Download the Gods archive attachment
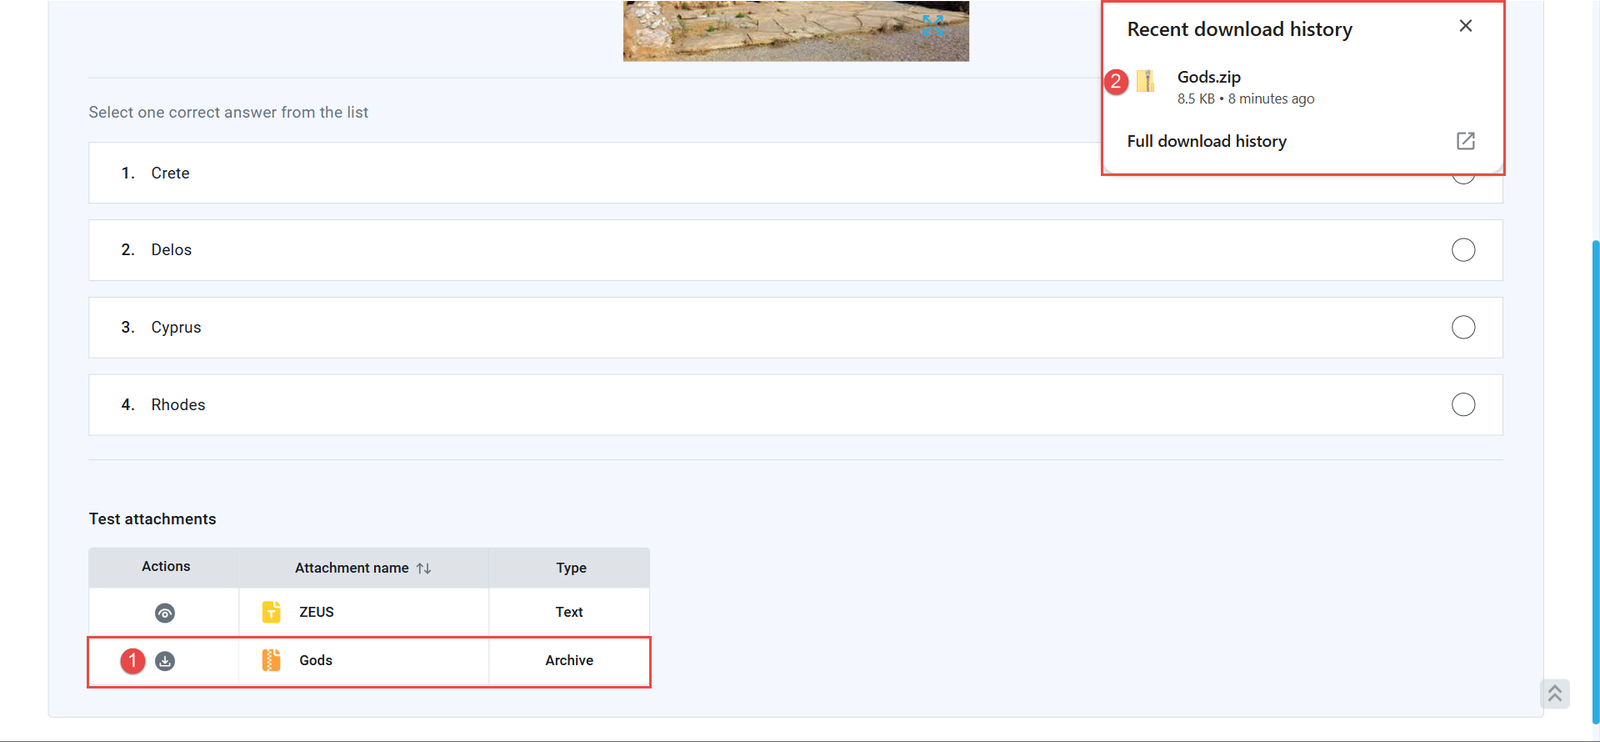1600x742 pixels. [165, 661]
